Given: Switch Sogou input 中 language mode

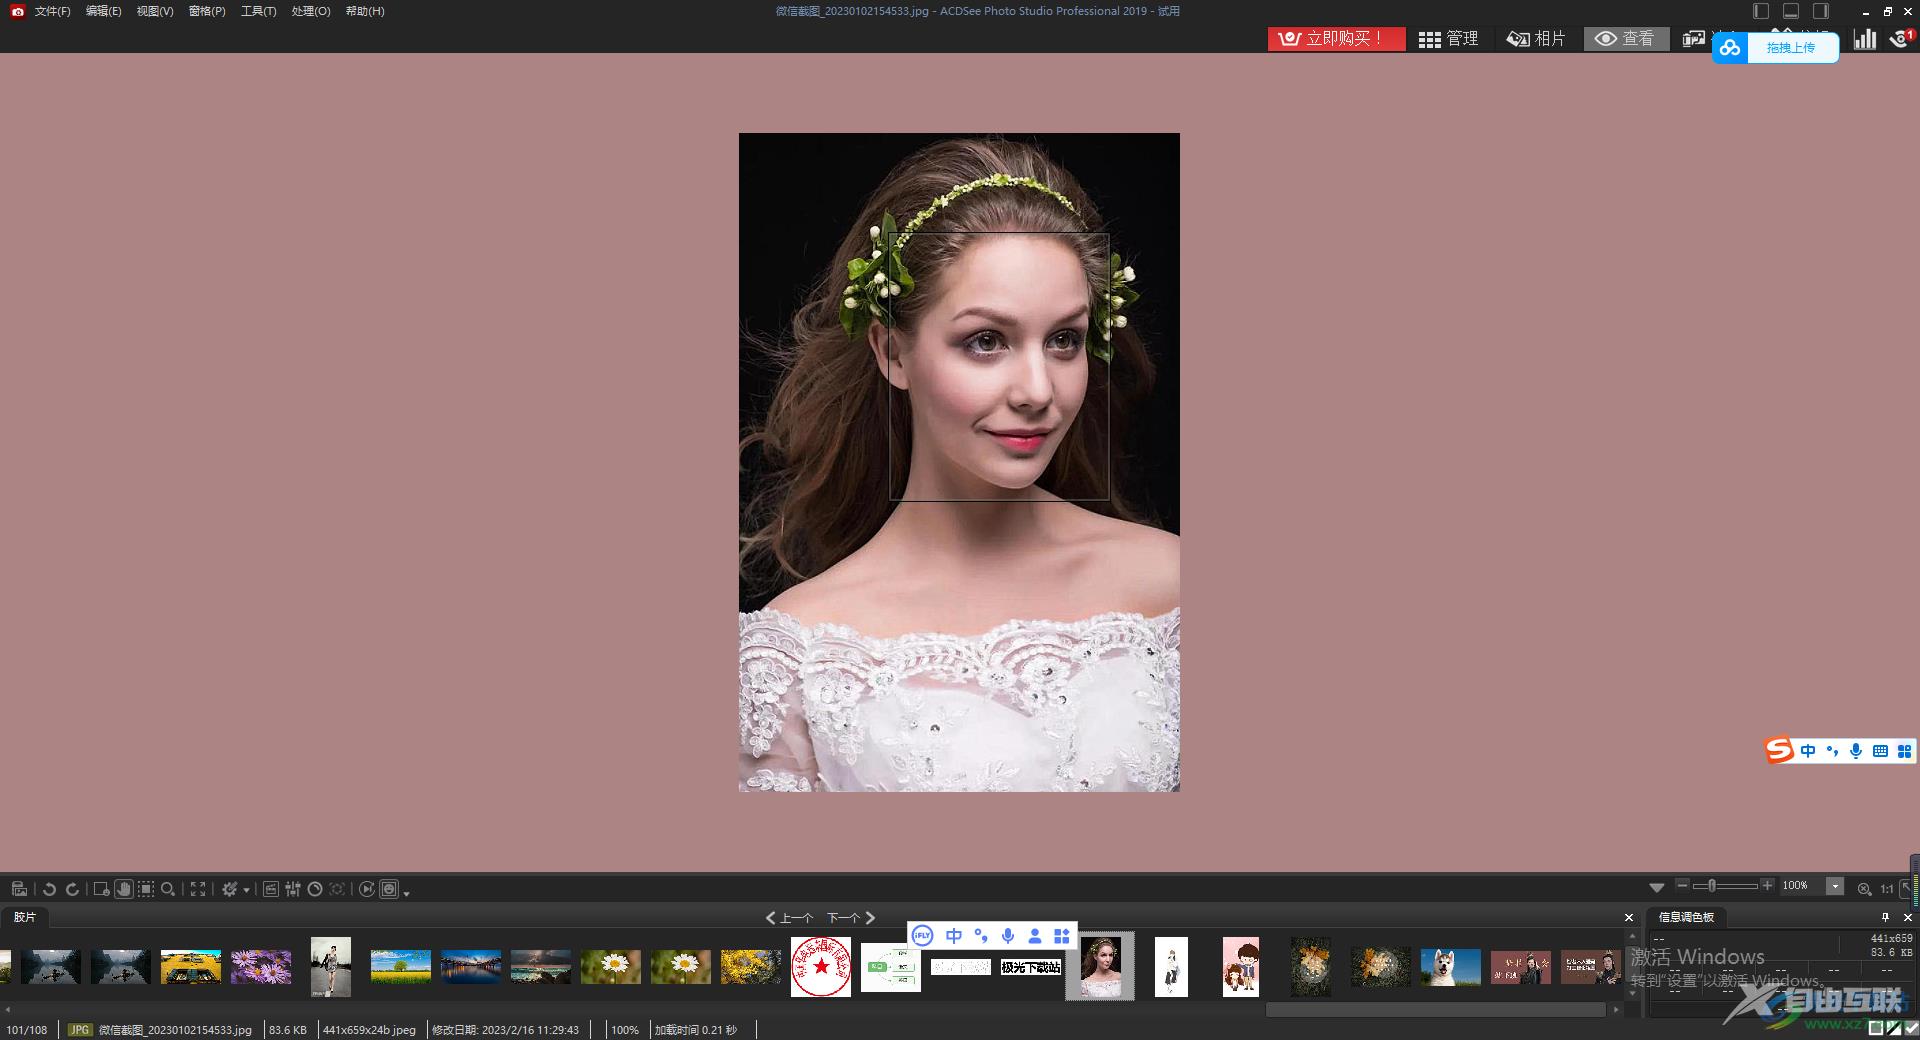Looking at the screenshot, I should (x=1808, y=751).
